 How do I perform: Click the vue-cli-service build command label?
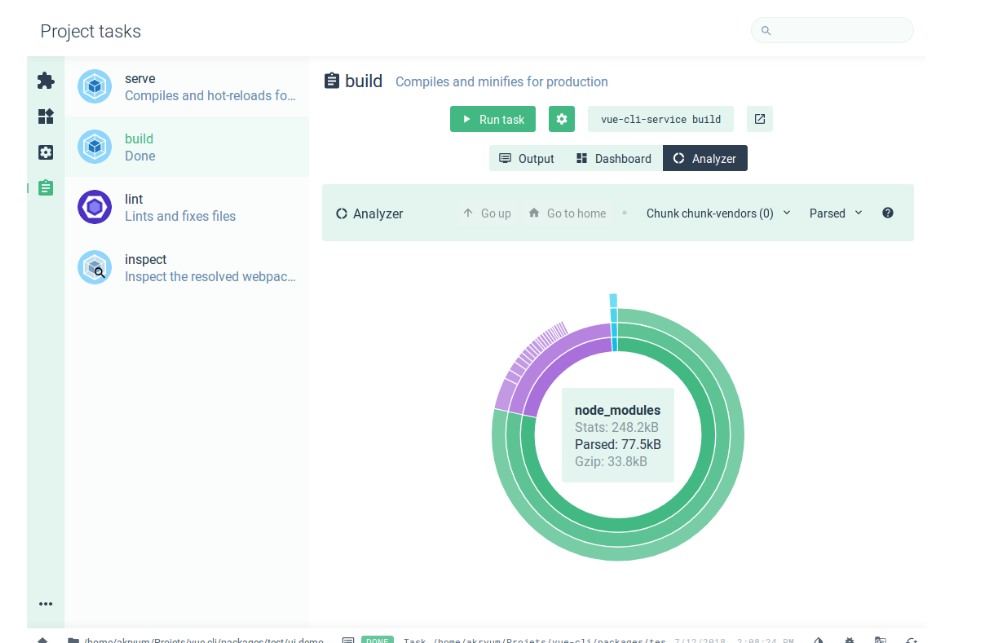click(x=660, y=119)
